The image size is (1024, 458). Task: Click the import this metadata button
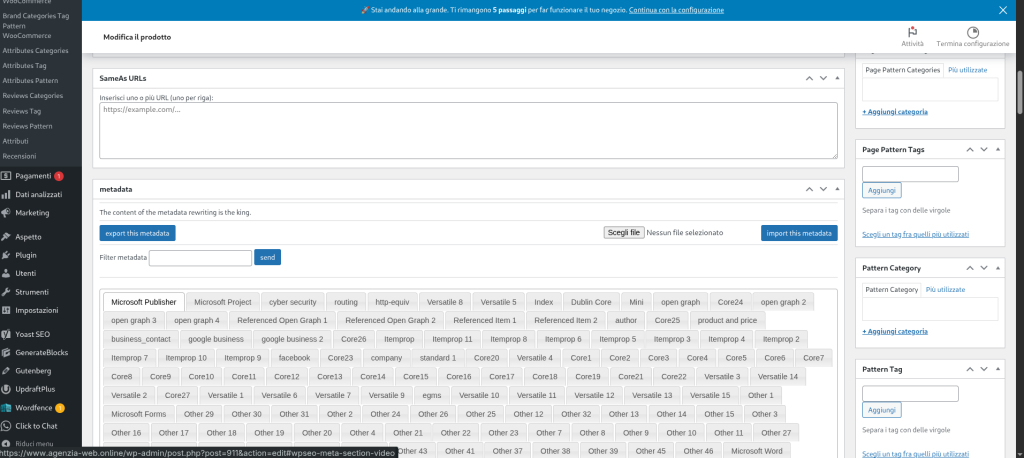pos(799,233)
